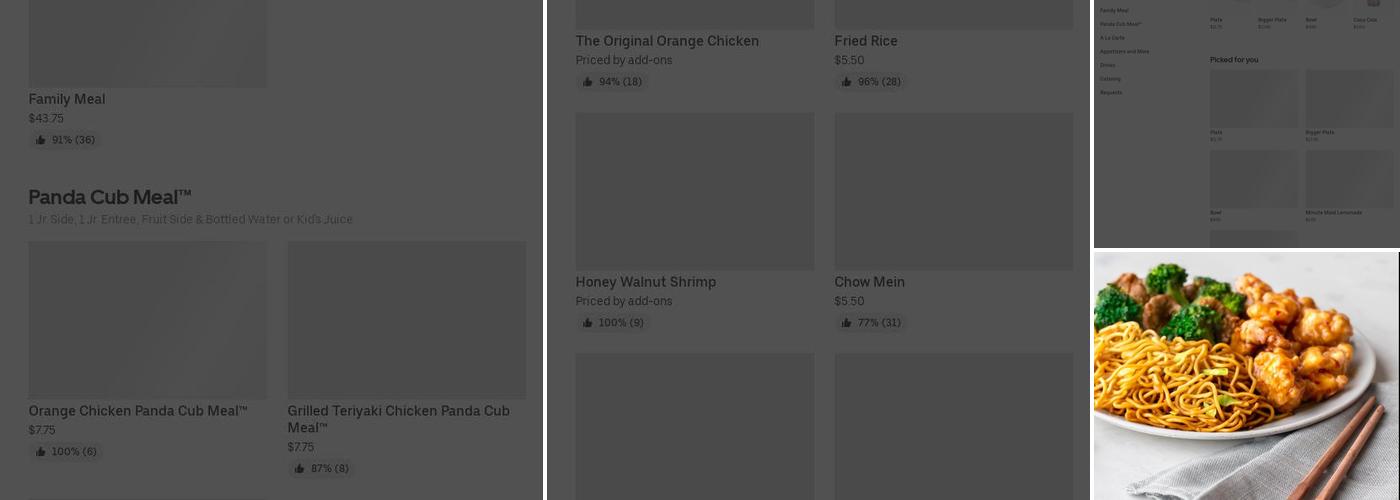Jump to Appetizers and More category

(x=1124, y=51)
